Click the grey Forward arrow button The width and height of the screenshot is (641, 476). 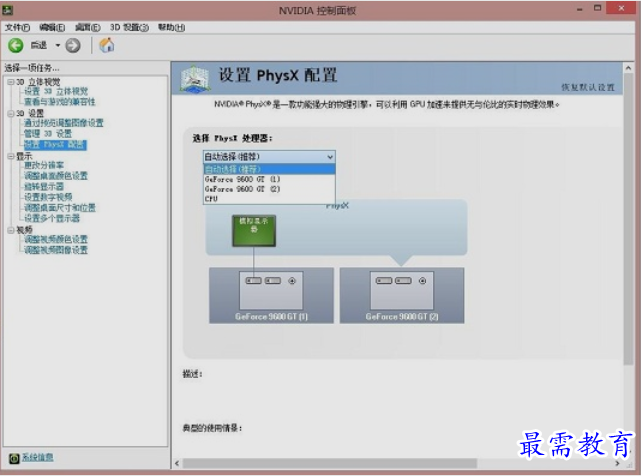[73, 45]
